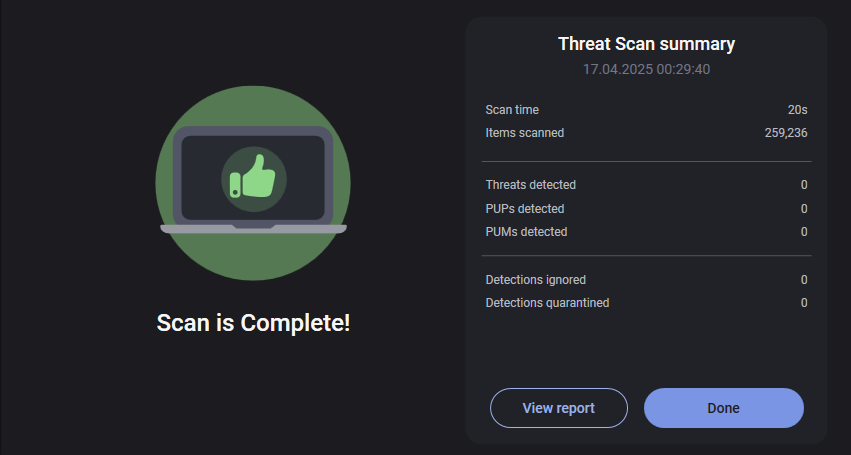Image resolution: width=851 pixels, height=455 pixels.
Task: Click the Scan is Complete! heading
Action: 254,323
